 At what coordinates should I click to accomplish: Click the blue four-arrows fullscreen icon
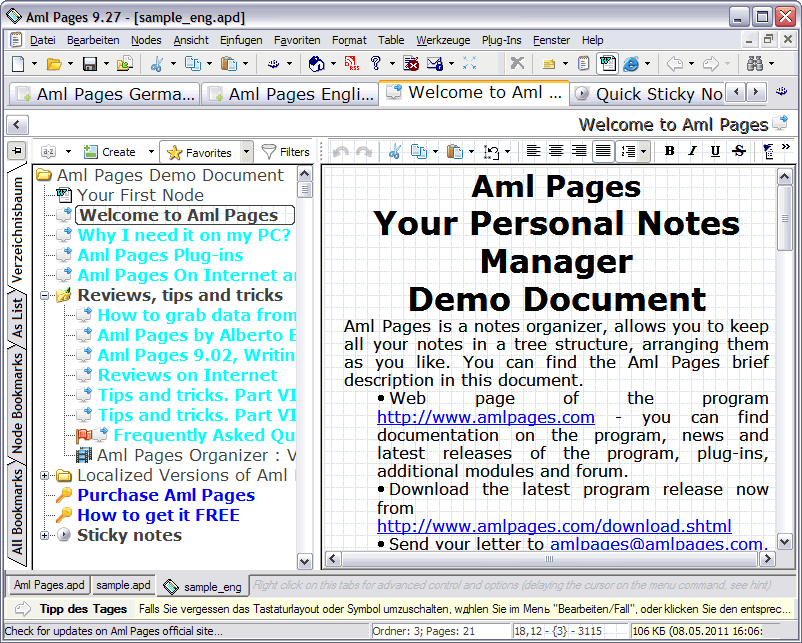click(x=470, y=63)
